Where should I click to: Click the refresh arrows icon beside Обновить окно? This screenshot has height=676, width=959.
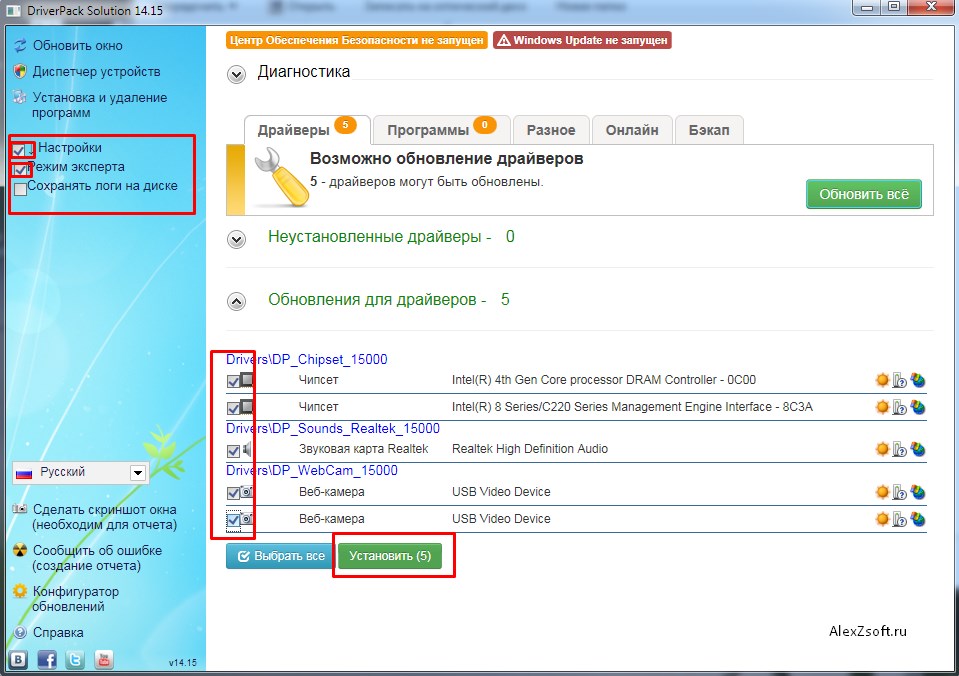point(20,46)
